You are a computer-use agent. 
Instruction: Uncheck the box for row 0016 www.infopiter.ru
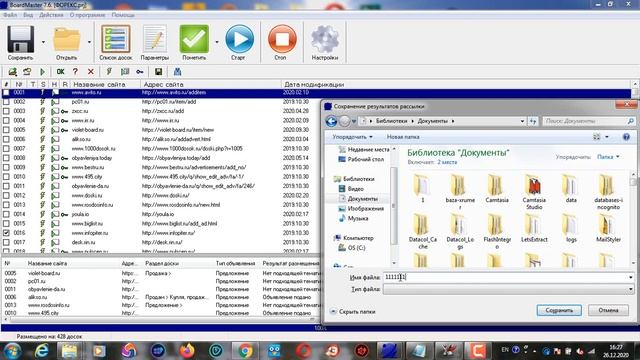tap(6, 233)
